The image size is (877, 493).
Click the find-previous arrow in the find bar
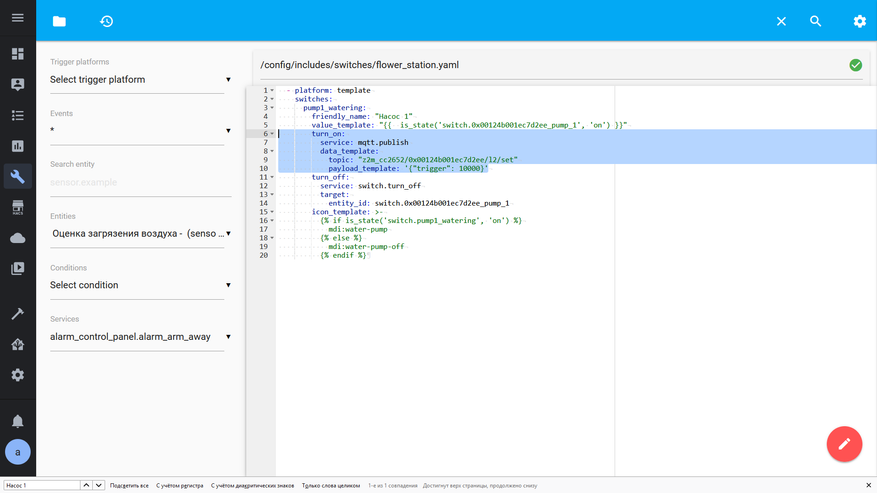pos(86,486)
